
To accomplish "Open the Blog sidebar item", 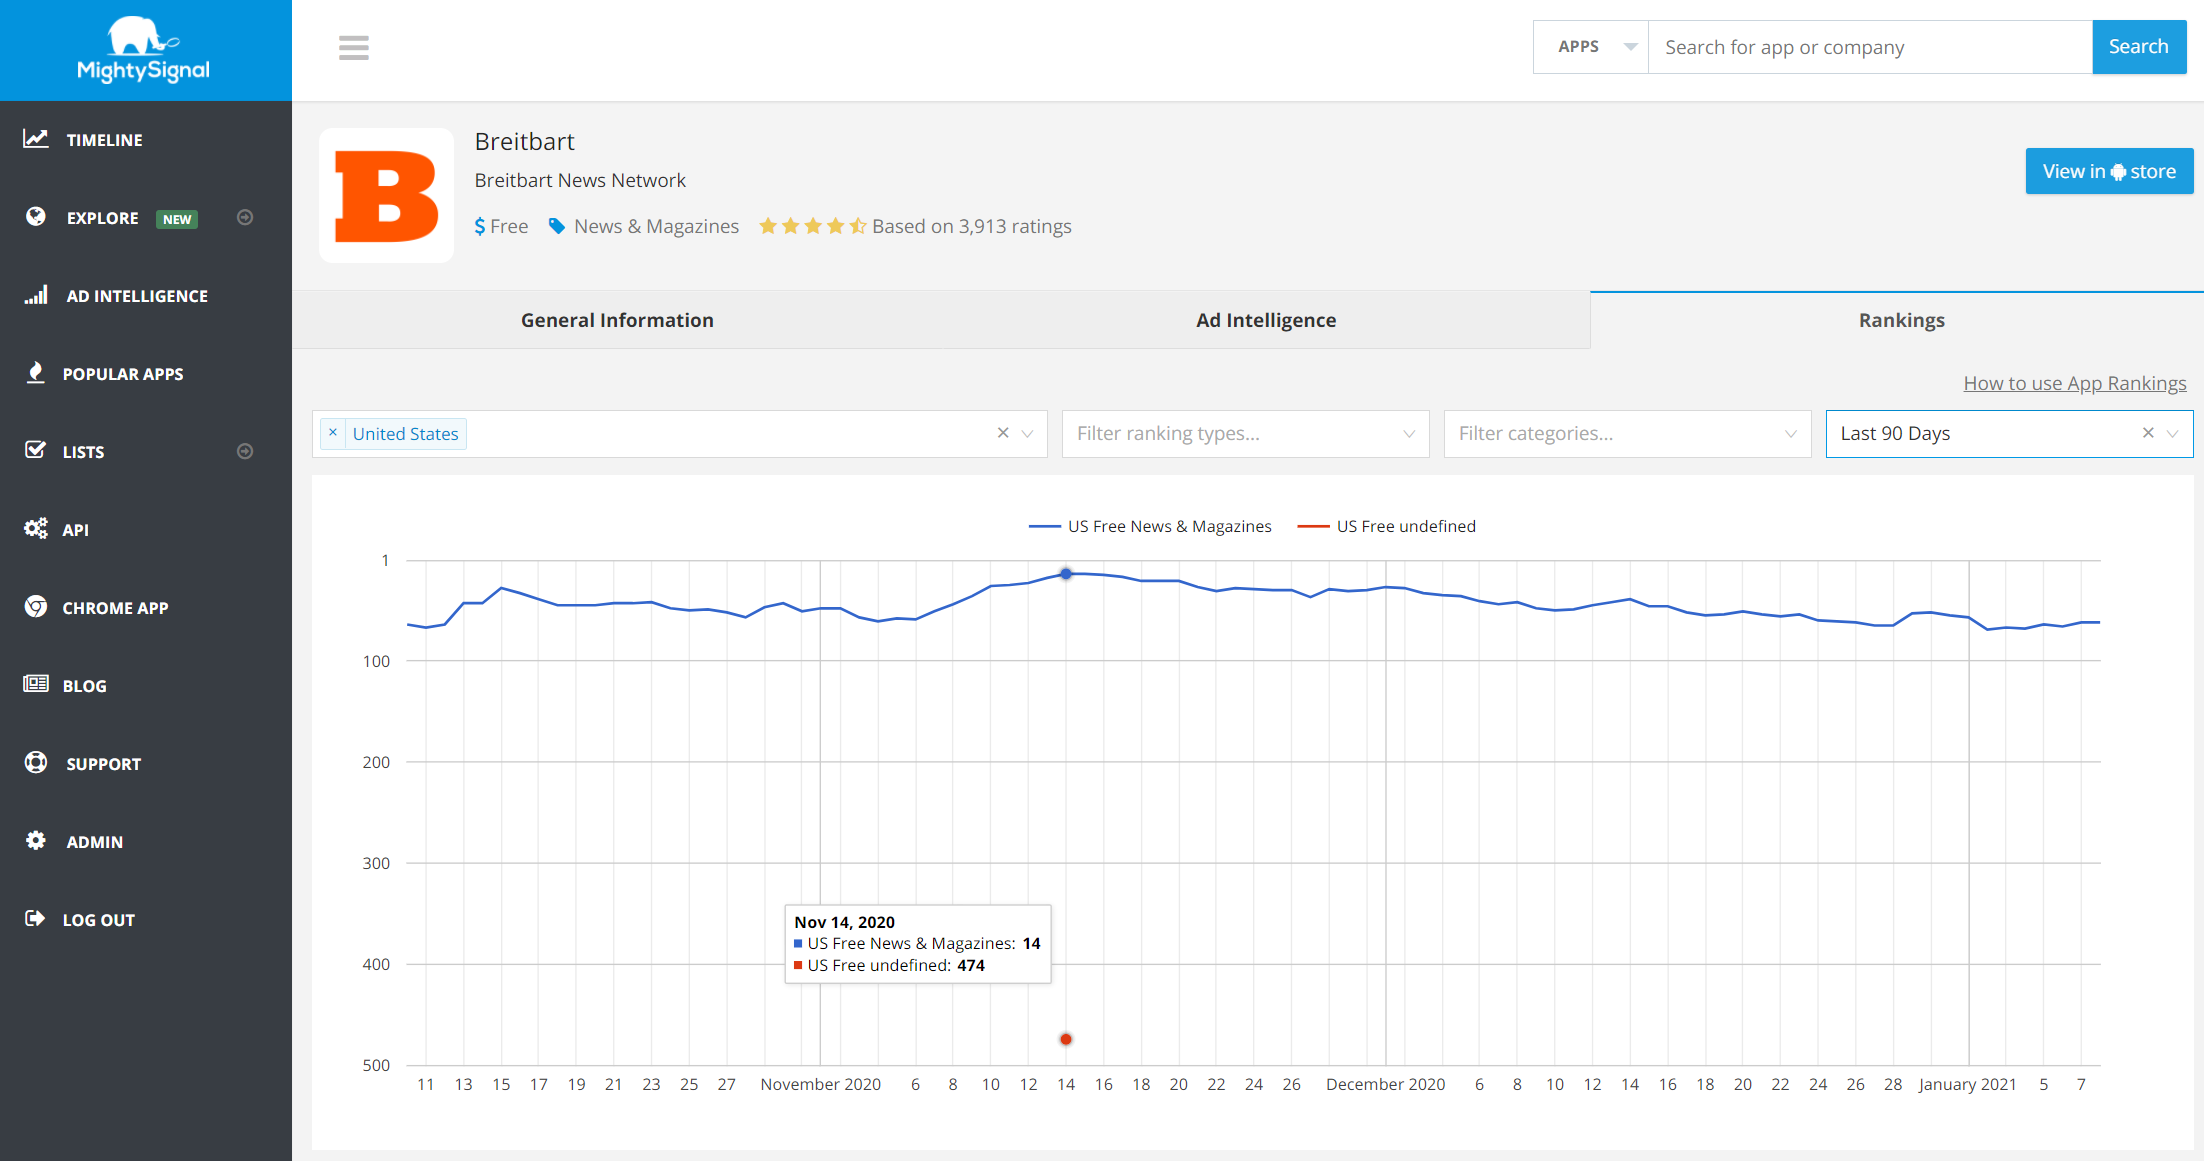I will [x=84, y=686].
